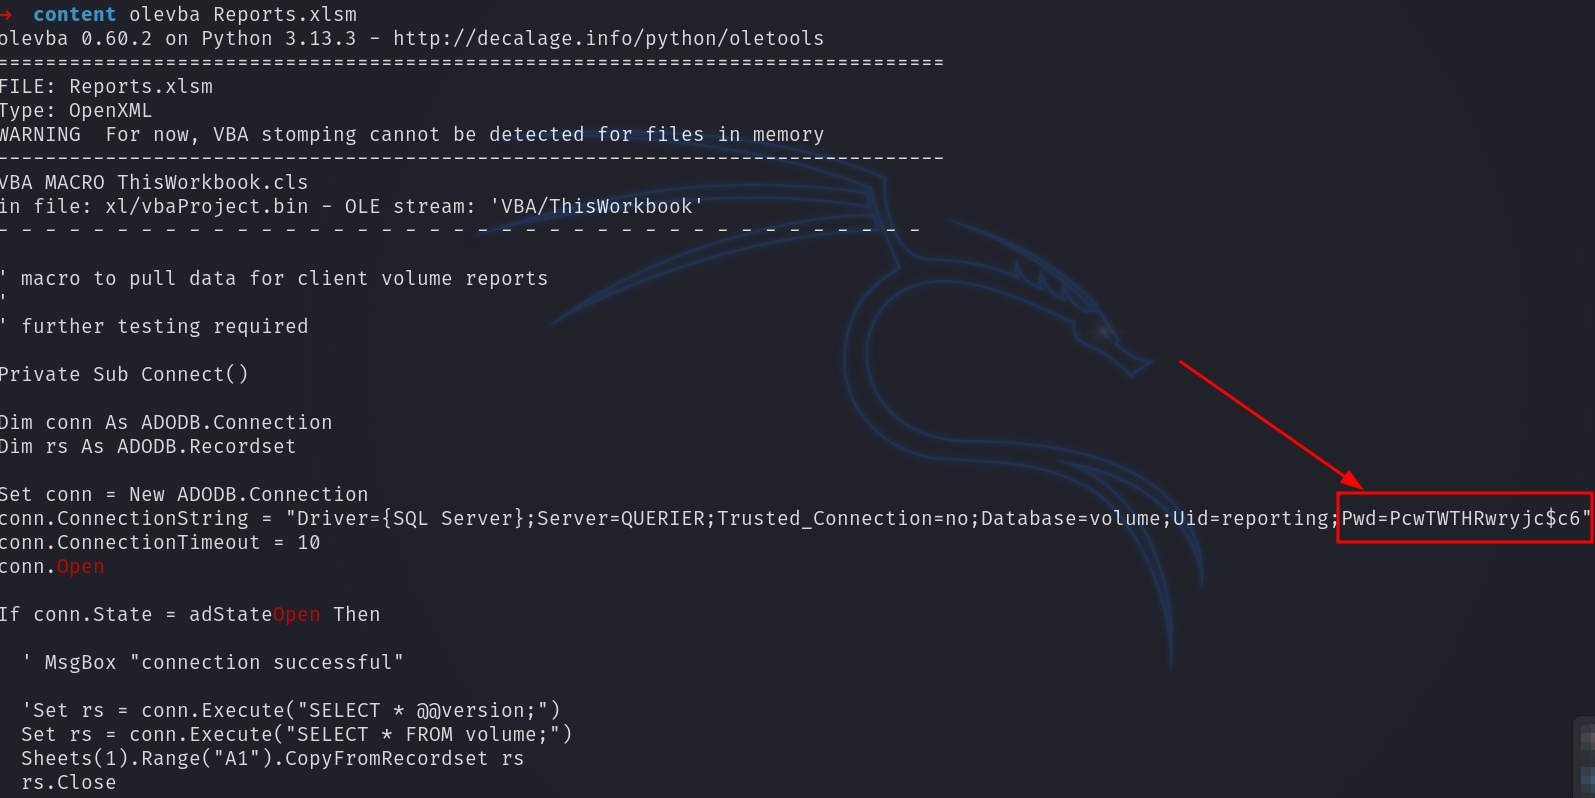
Task: Click the 'macro to pull data' comment
Action: click(x=284, y=279)
